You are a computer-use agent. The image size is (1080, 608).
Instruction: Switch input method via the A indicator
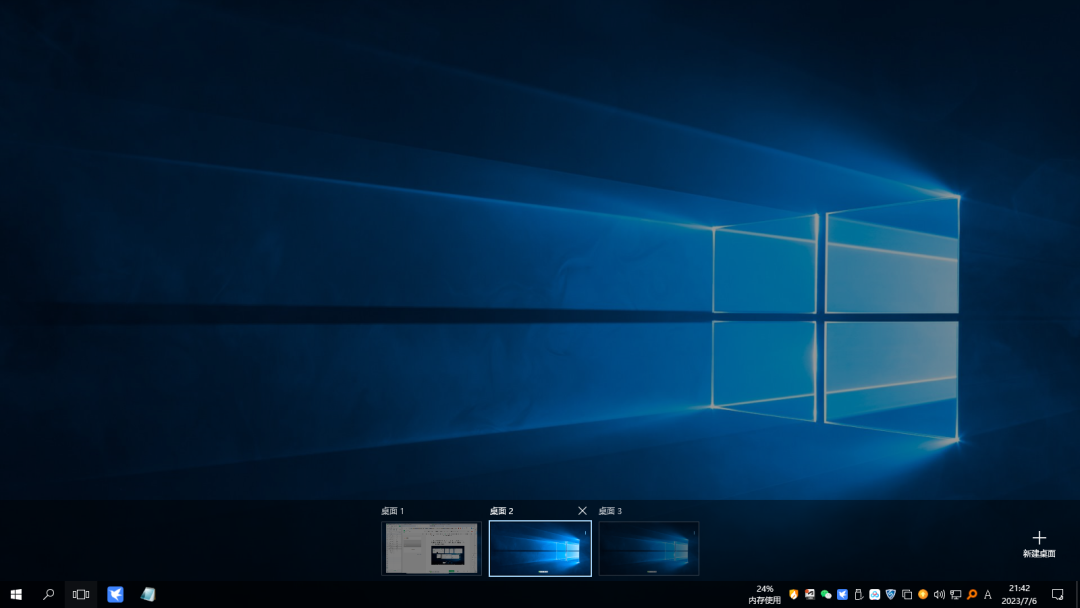(x=988, y=594)
